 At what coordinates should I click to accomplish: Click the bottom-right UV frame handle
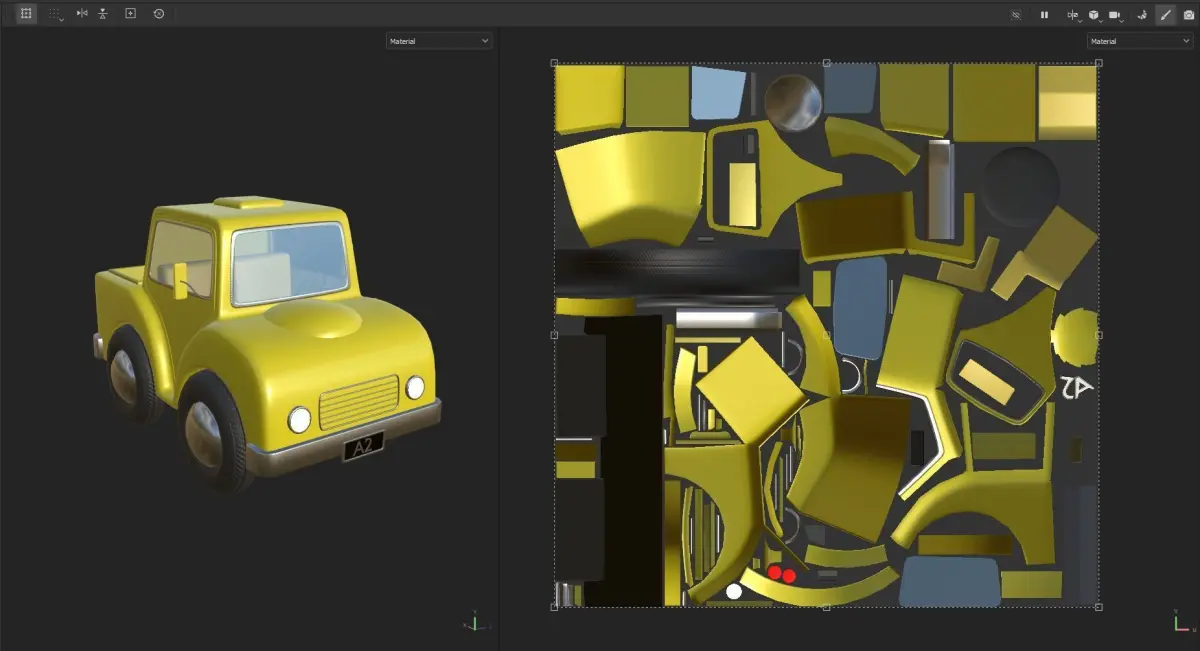click(1099, 607)
